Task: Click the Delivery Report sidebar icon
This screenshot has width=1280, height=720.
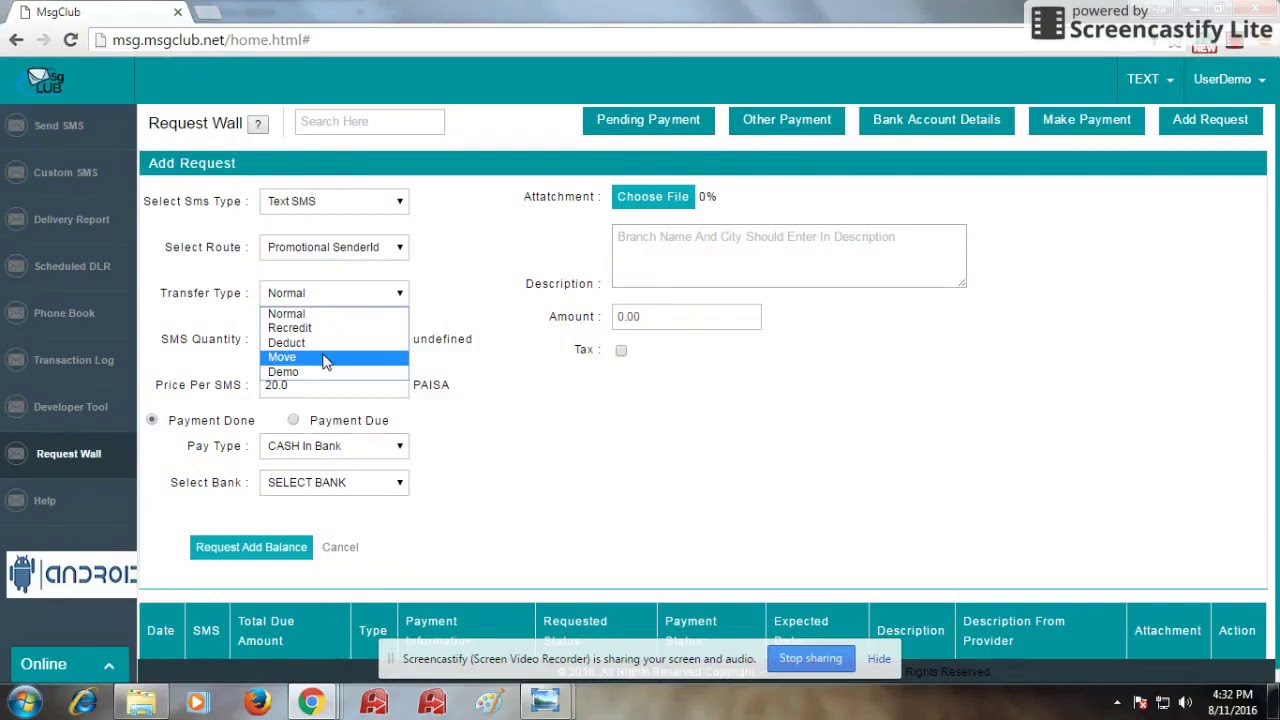Action: [16, 220]
